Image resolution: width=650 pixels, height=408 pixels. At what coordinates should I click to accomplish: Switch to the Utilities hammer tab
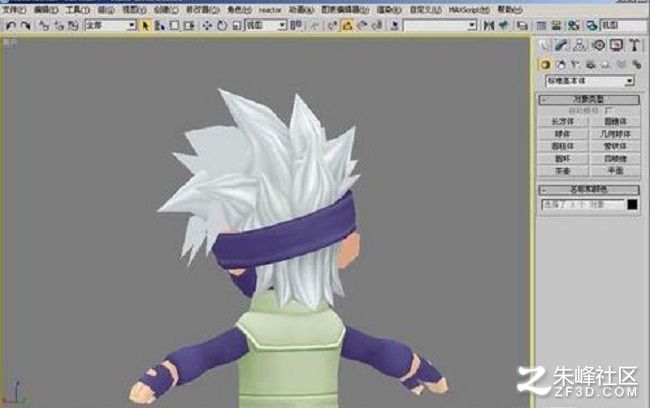634,45
